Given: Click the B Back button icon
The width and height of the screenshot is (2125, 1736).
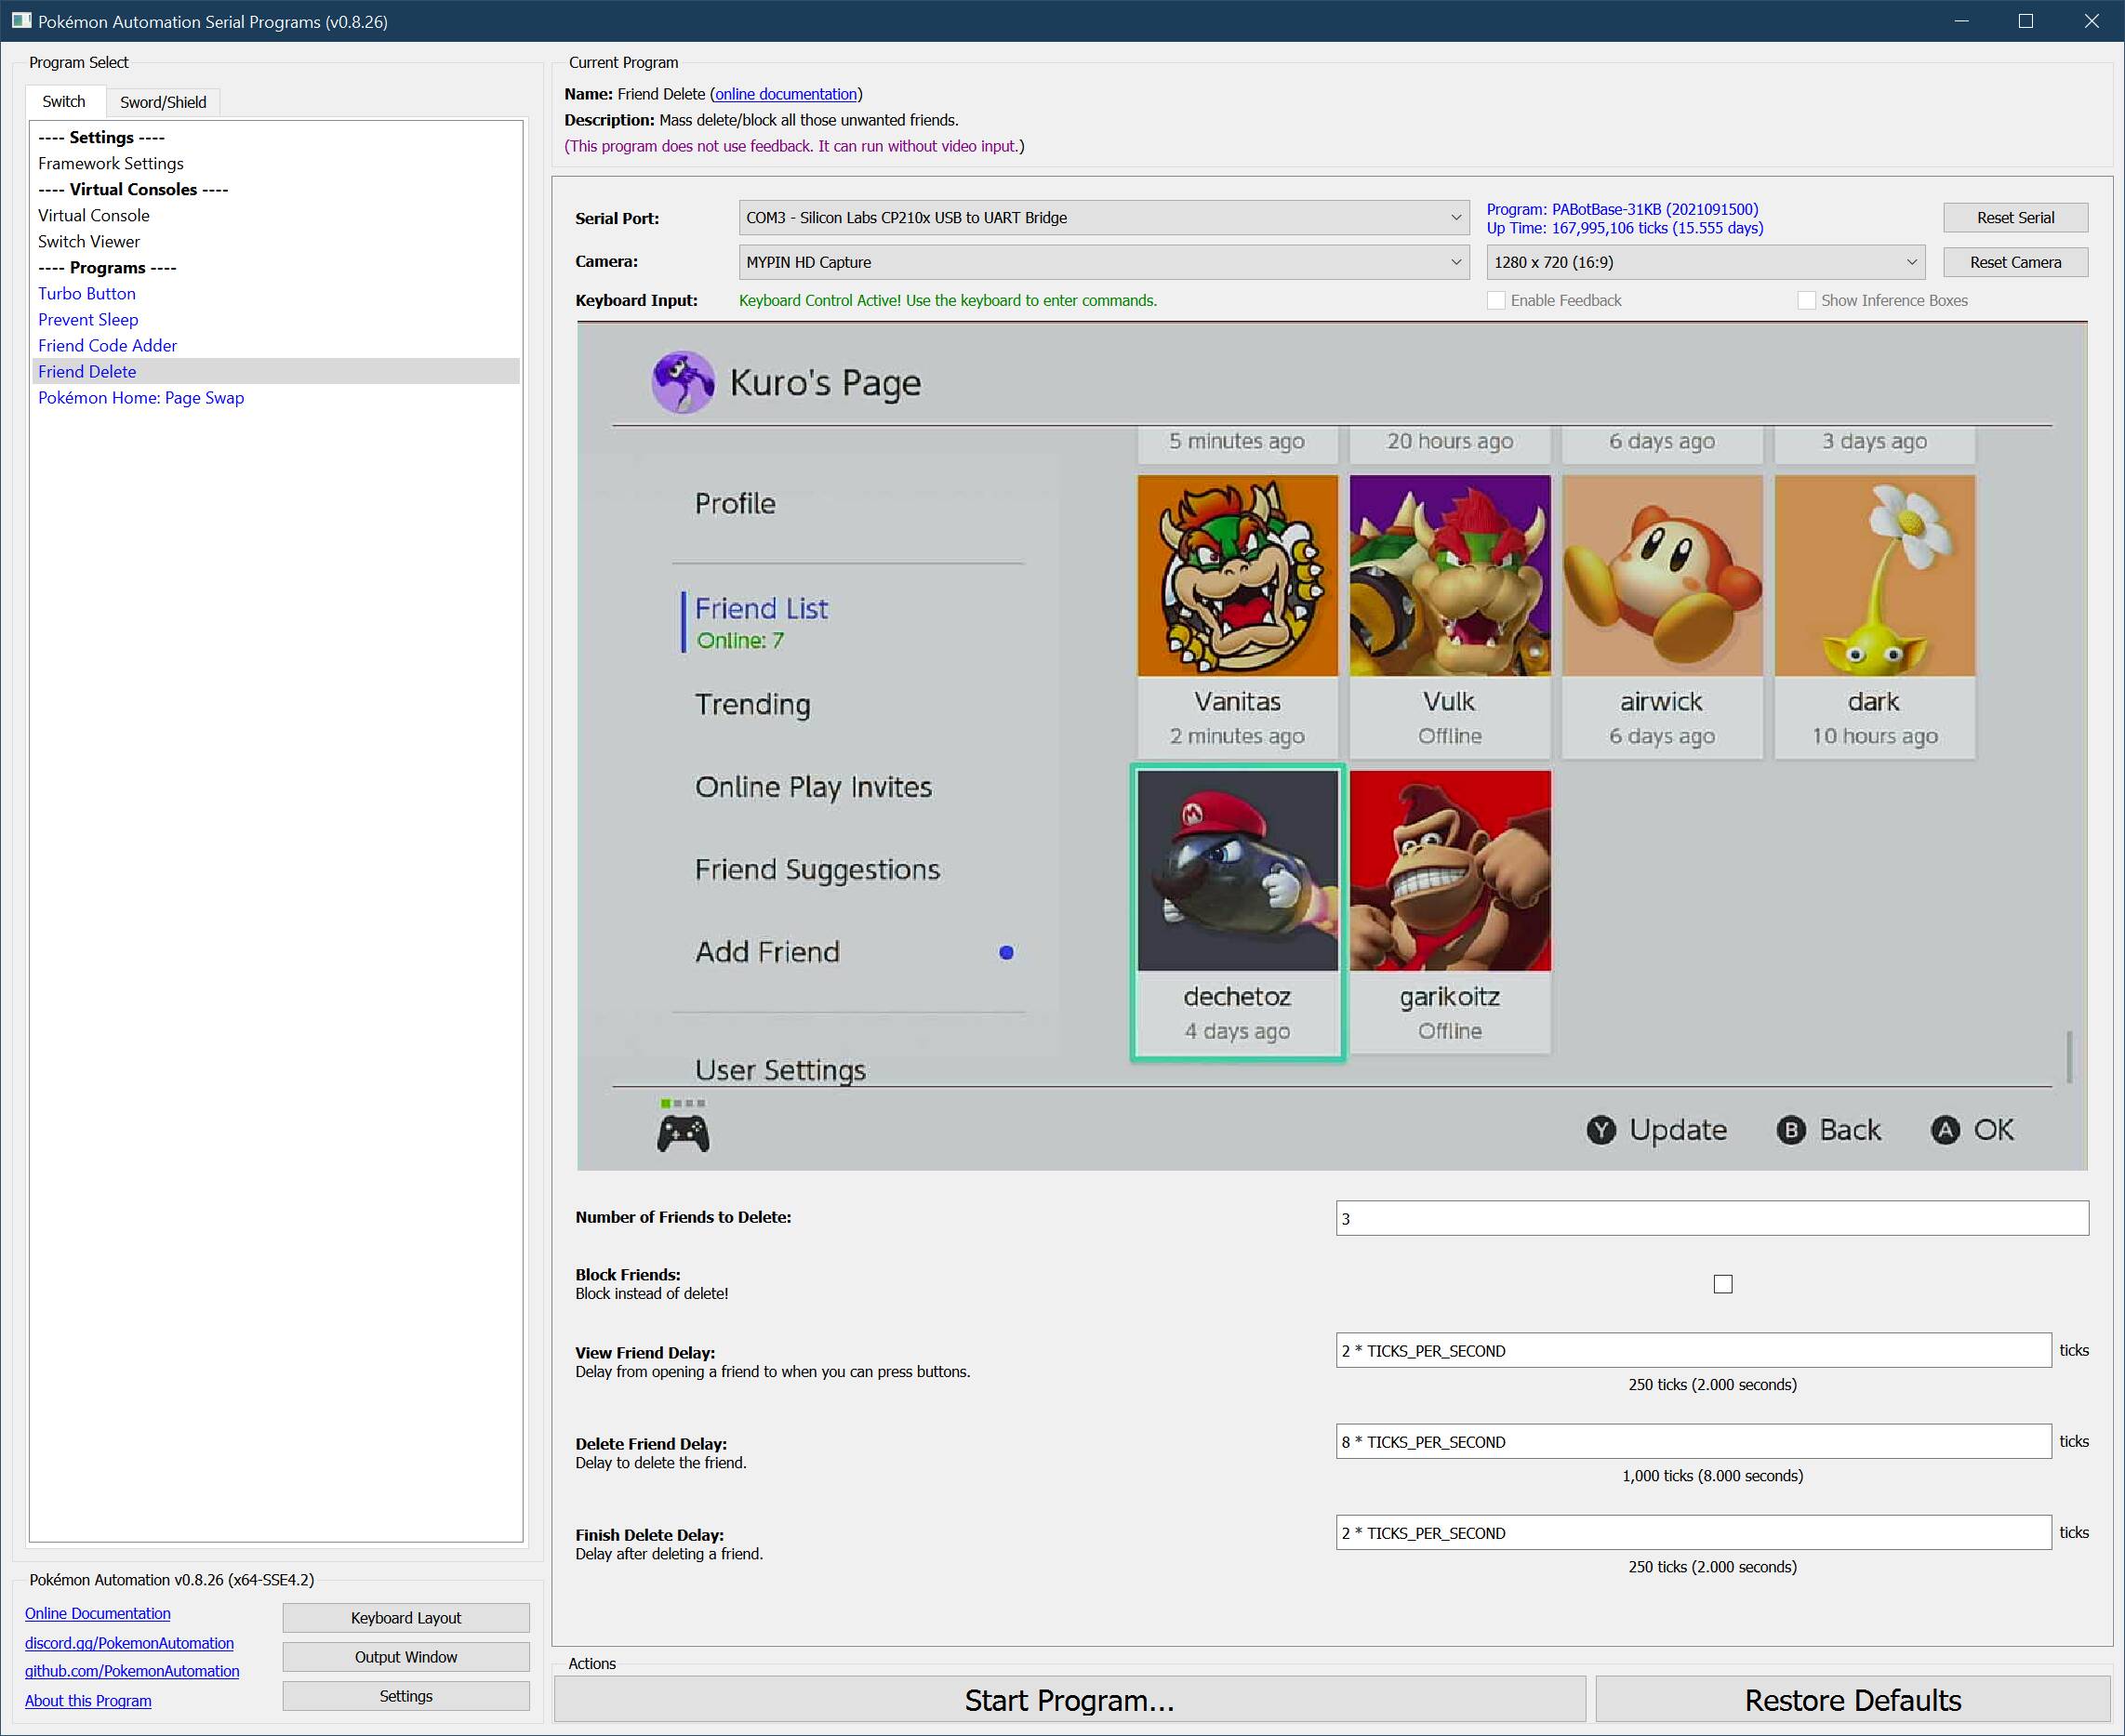Looking at the screenshot, I should (x=1790, y=1130).
